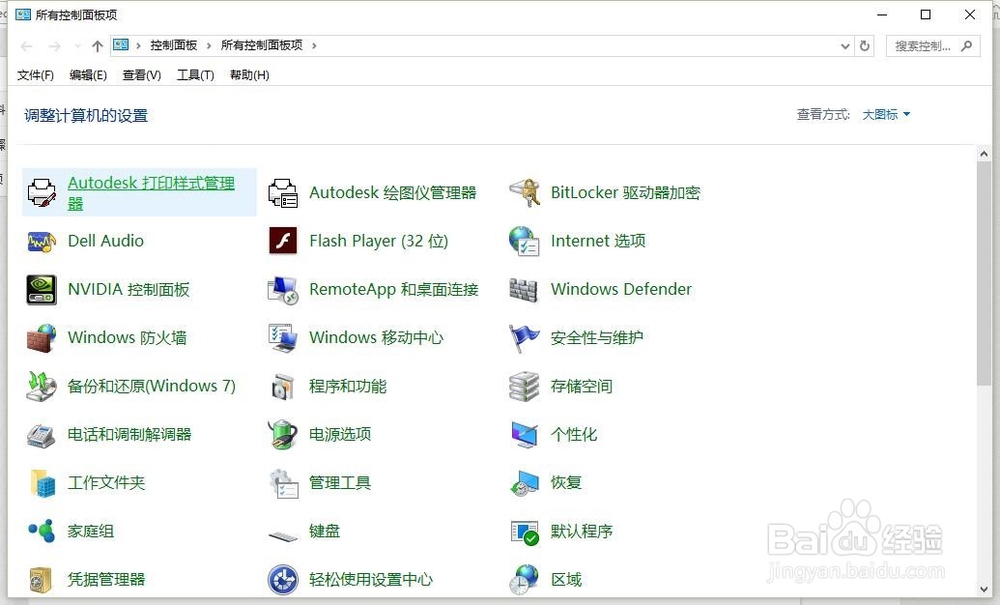
Task: Open 电源选项 battery icon
Action: [283, 435]
